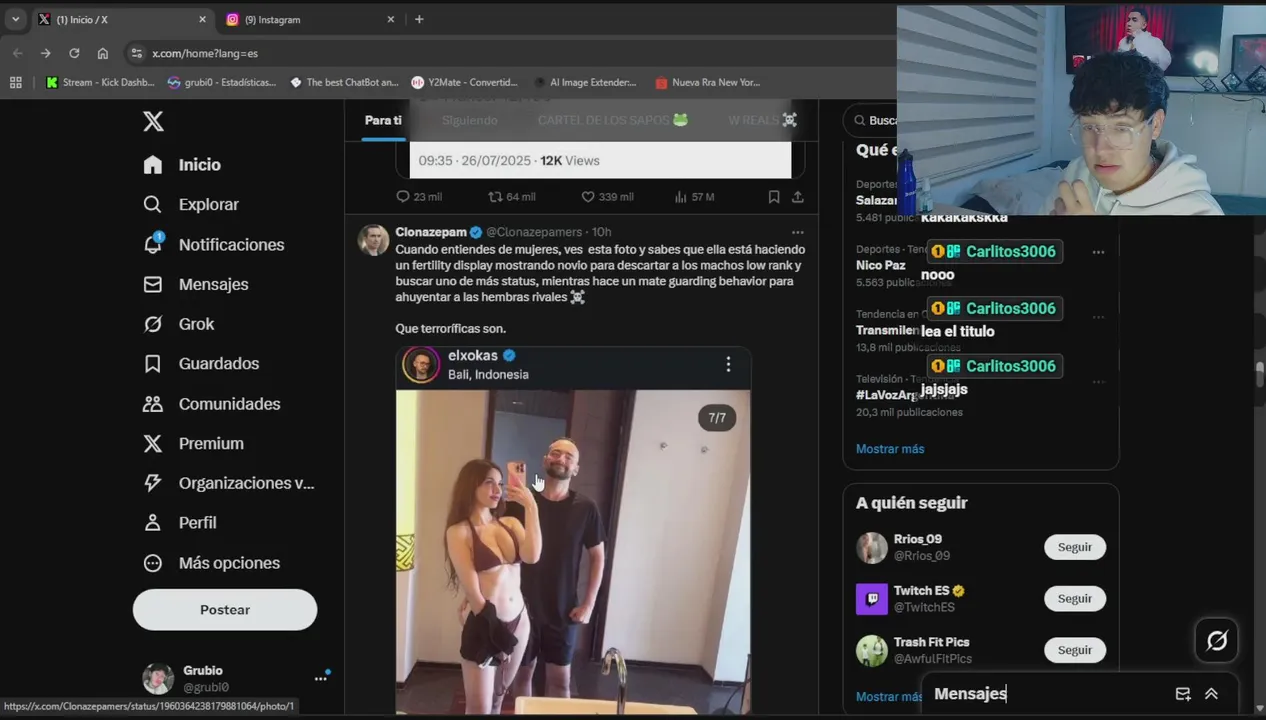
Task: Open Twitch ES profile avatar
Action: [x=872, y=599]
